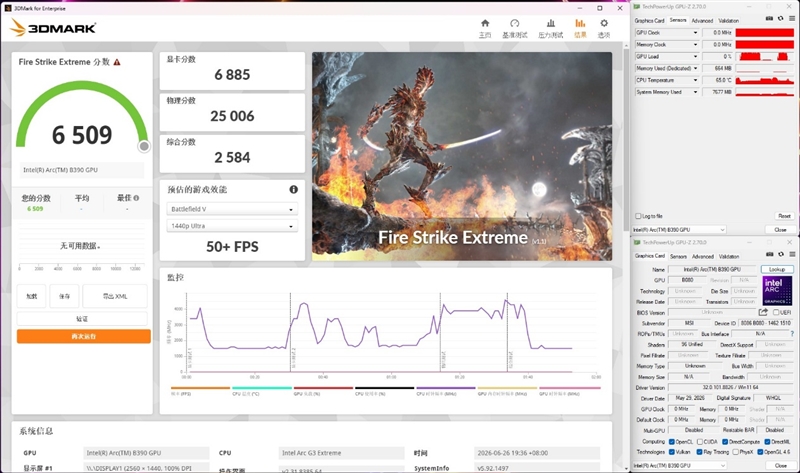
Task: Click the orange FPS legend swatch
Action: tap(201, 388)
